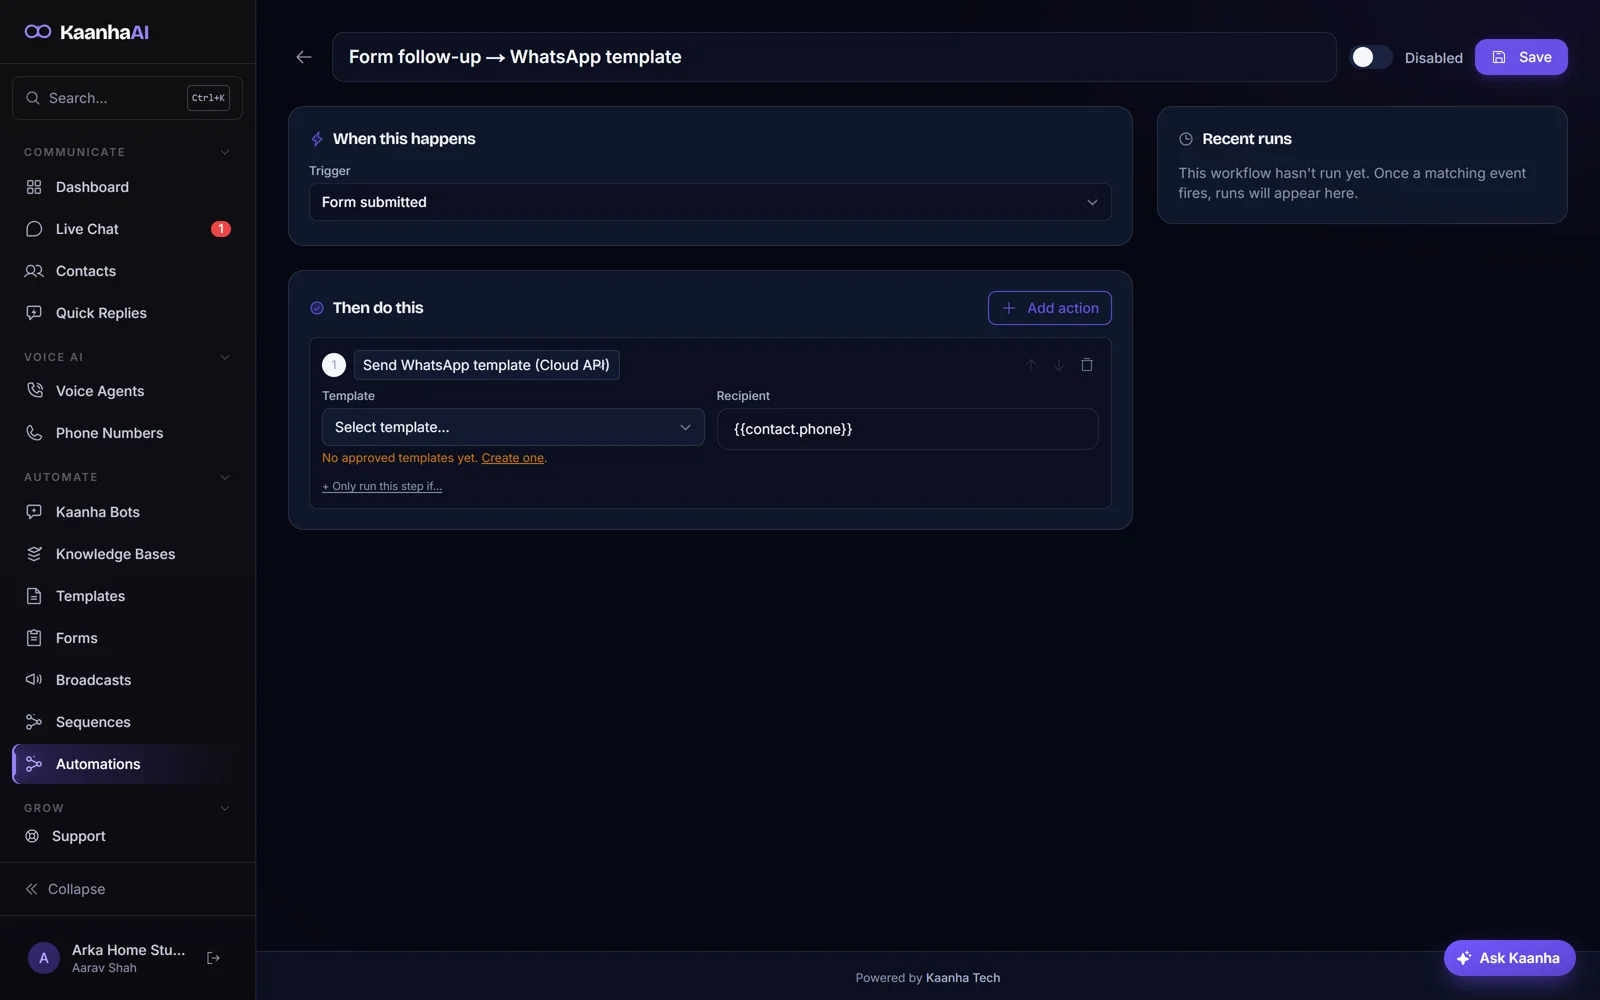The width and height of the screenshot is (1600, 1000).
Task: Click the Forms clipboard icon
Action: pos(34,638)
